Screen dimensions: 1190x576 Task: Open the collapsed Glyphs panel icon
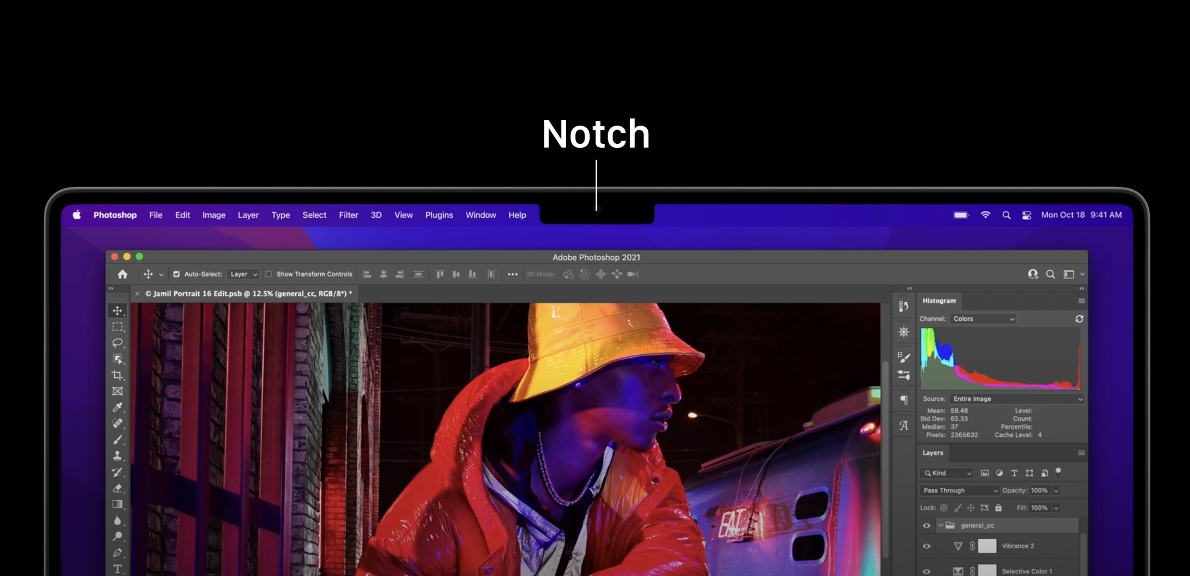tap(904, 426)
